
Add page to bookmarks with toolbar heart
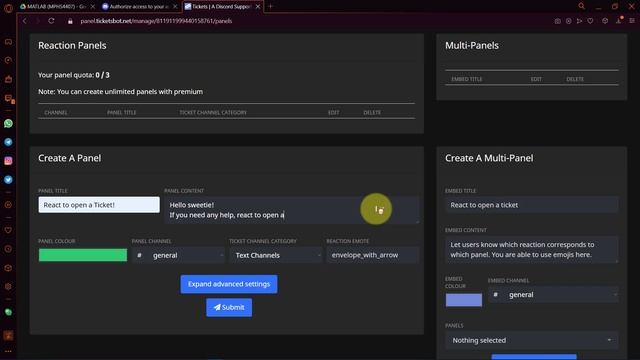click(x=590, y=21)
